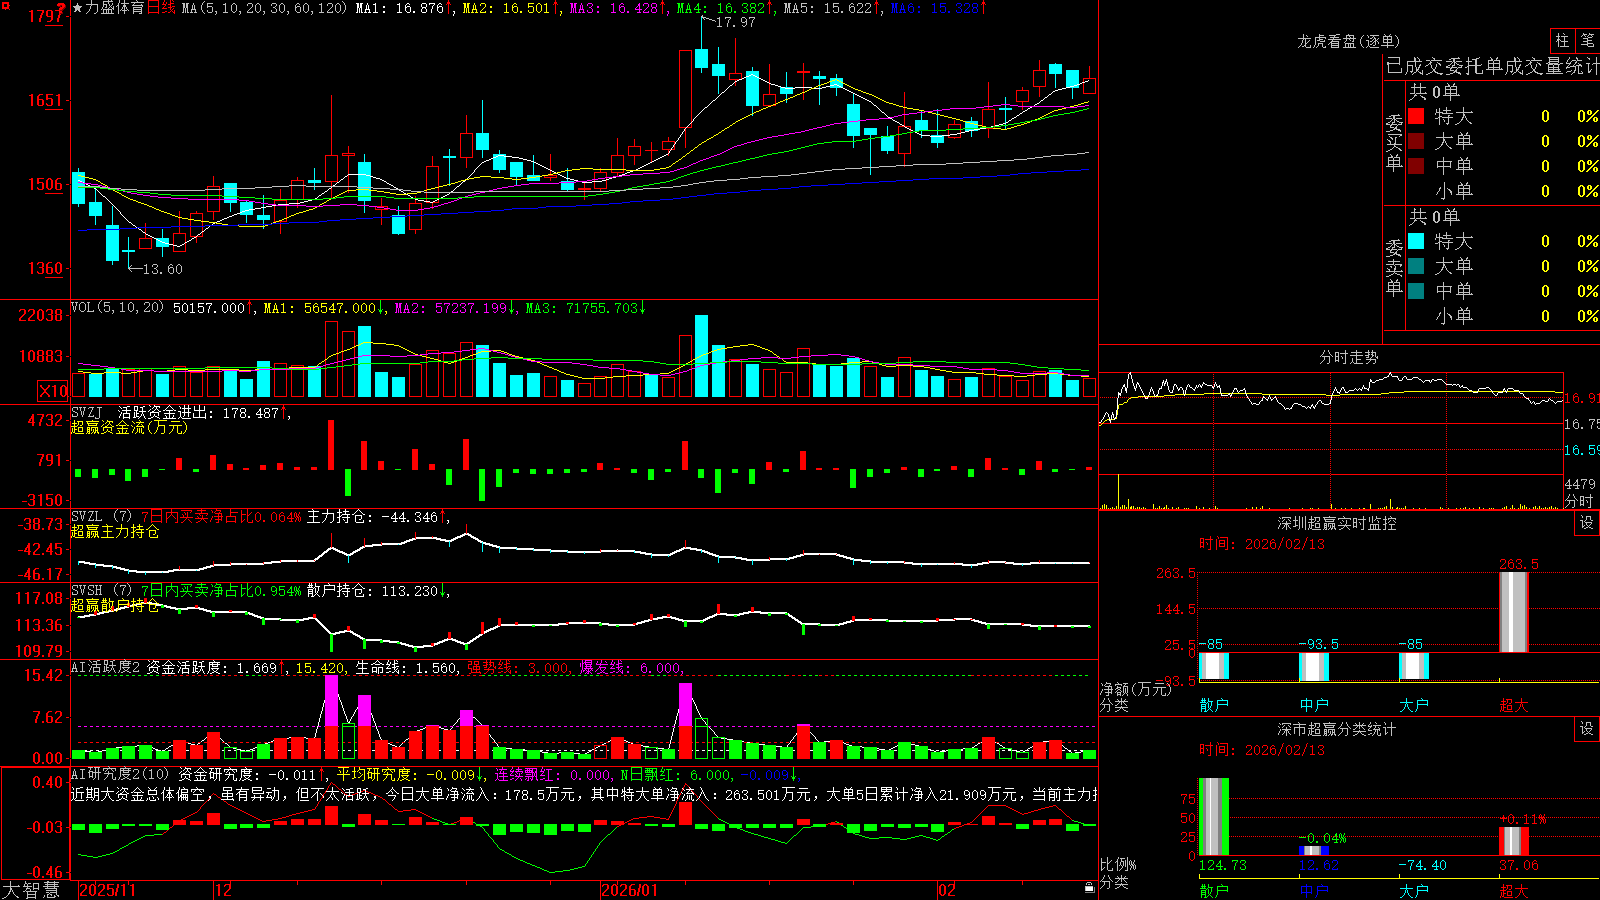
Task: Click the 2025/11 date marker
Action: click(107, 890)
